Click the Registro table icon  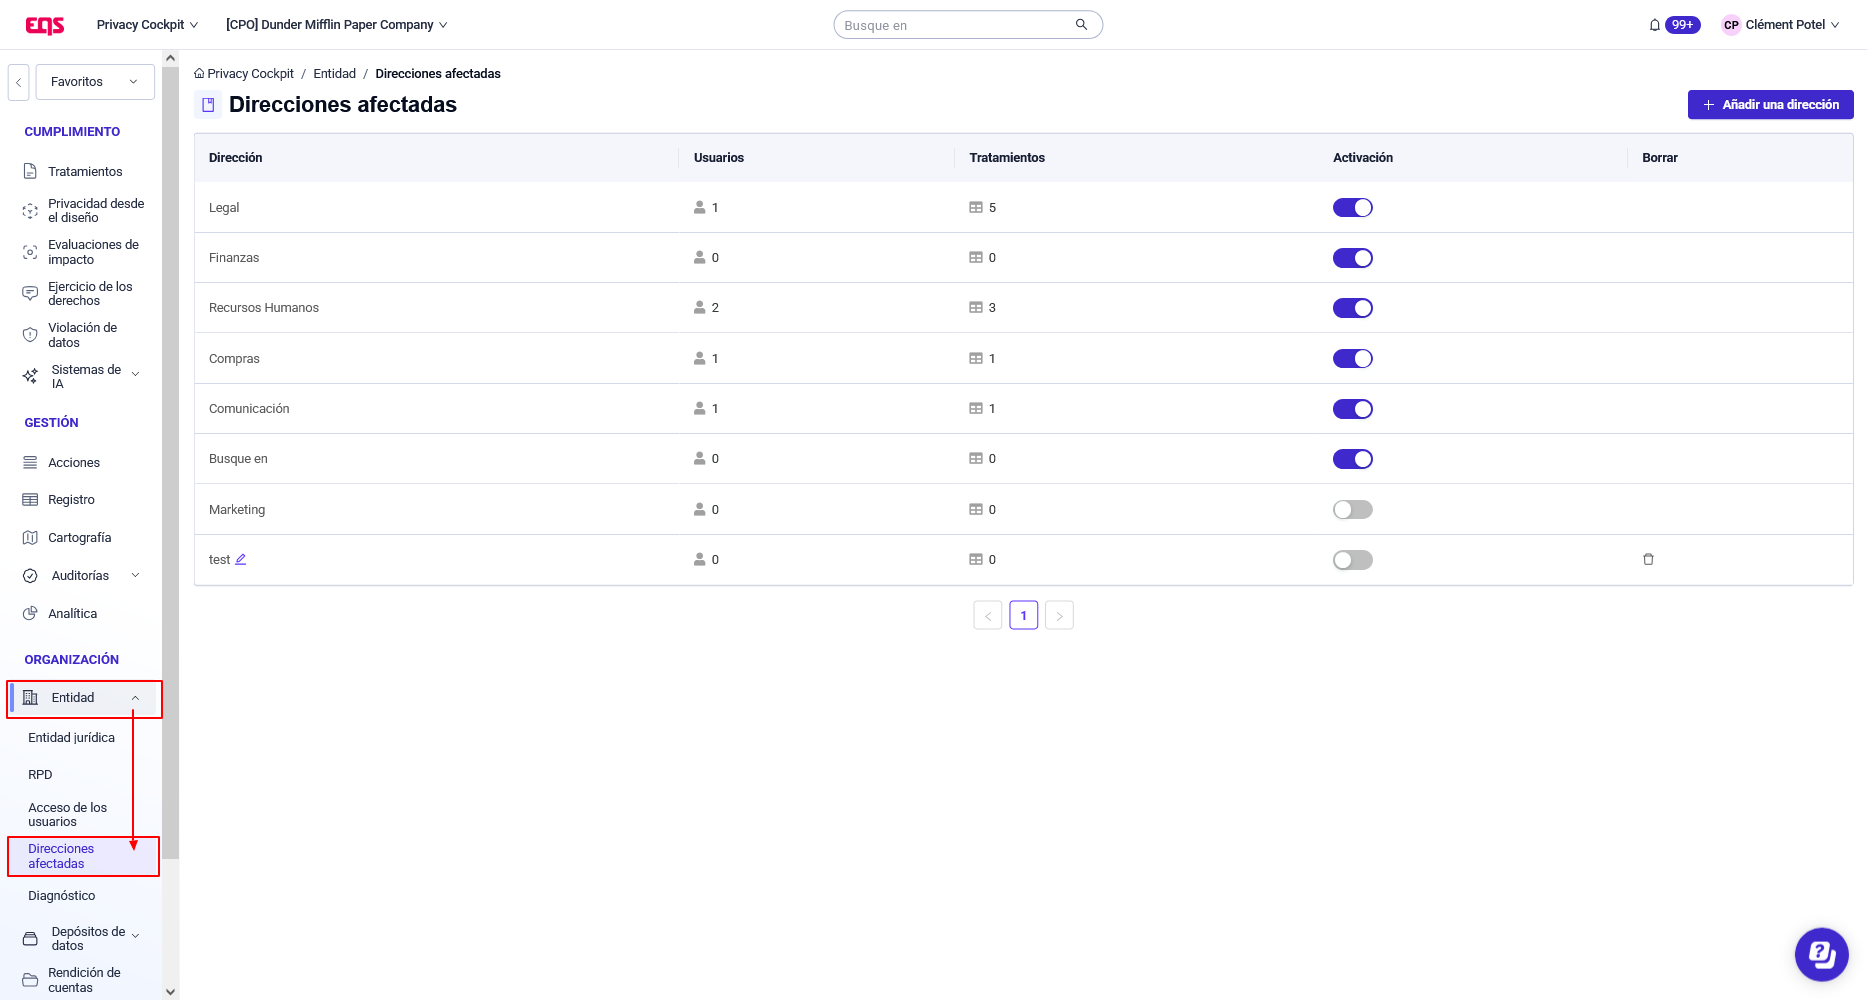click(30, 500)
